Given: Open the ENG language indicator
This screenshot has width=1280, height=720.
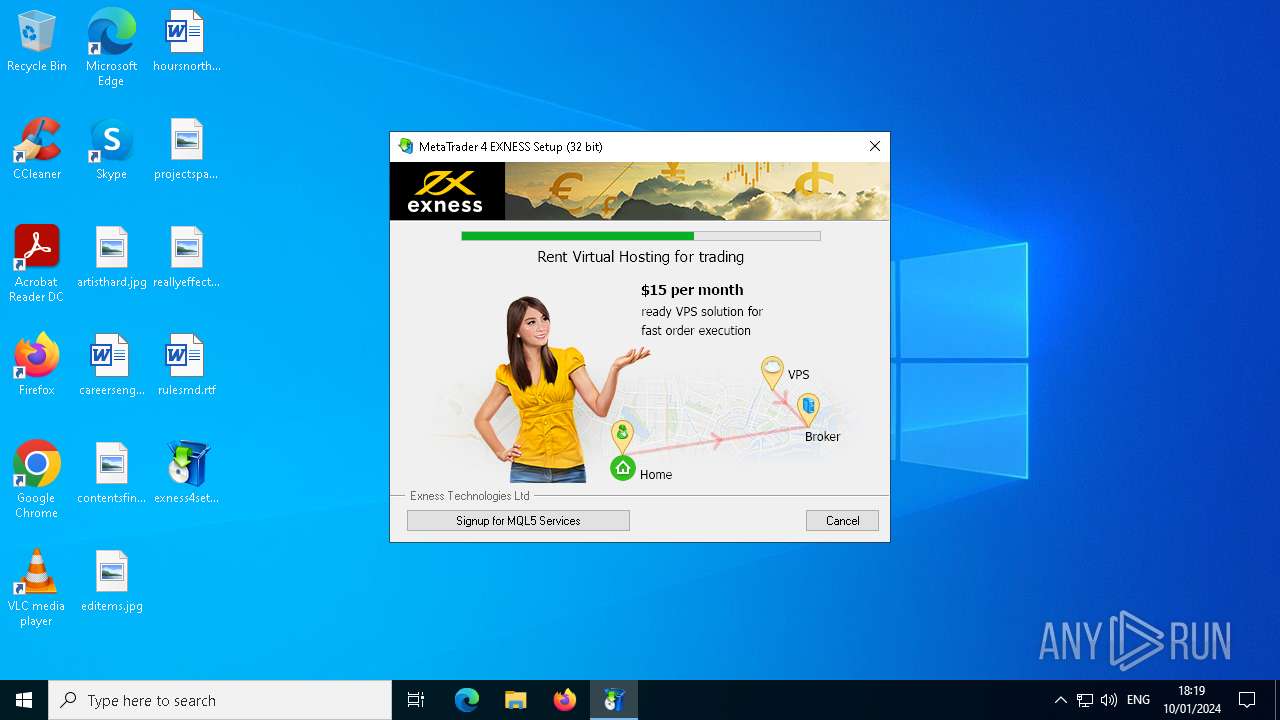Looking at the screenshot, I should point(1138,700).
